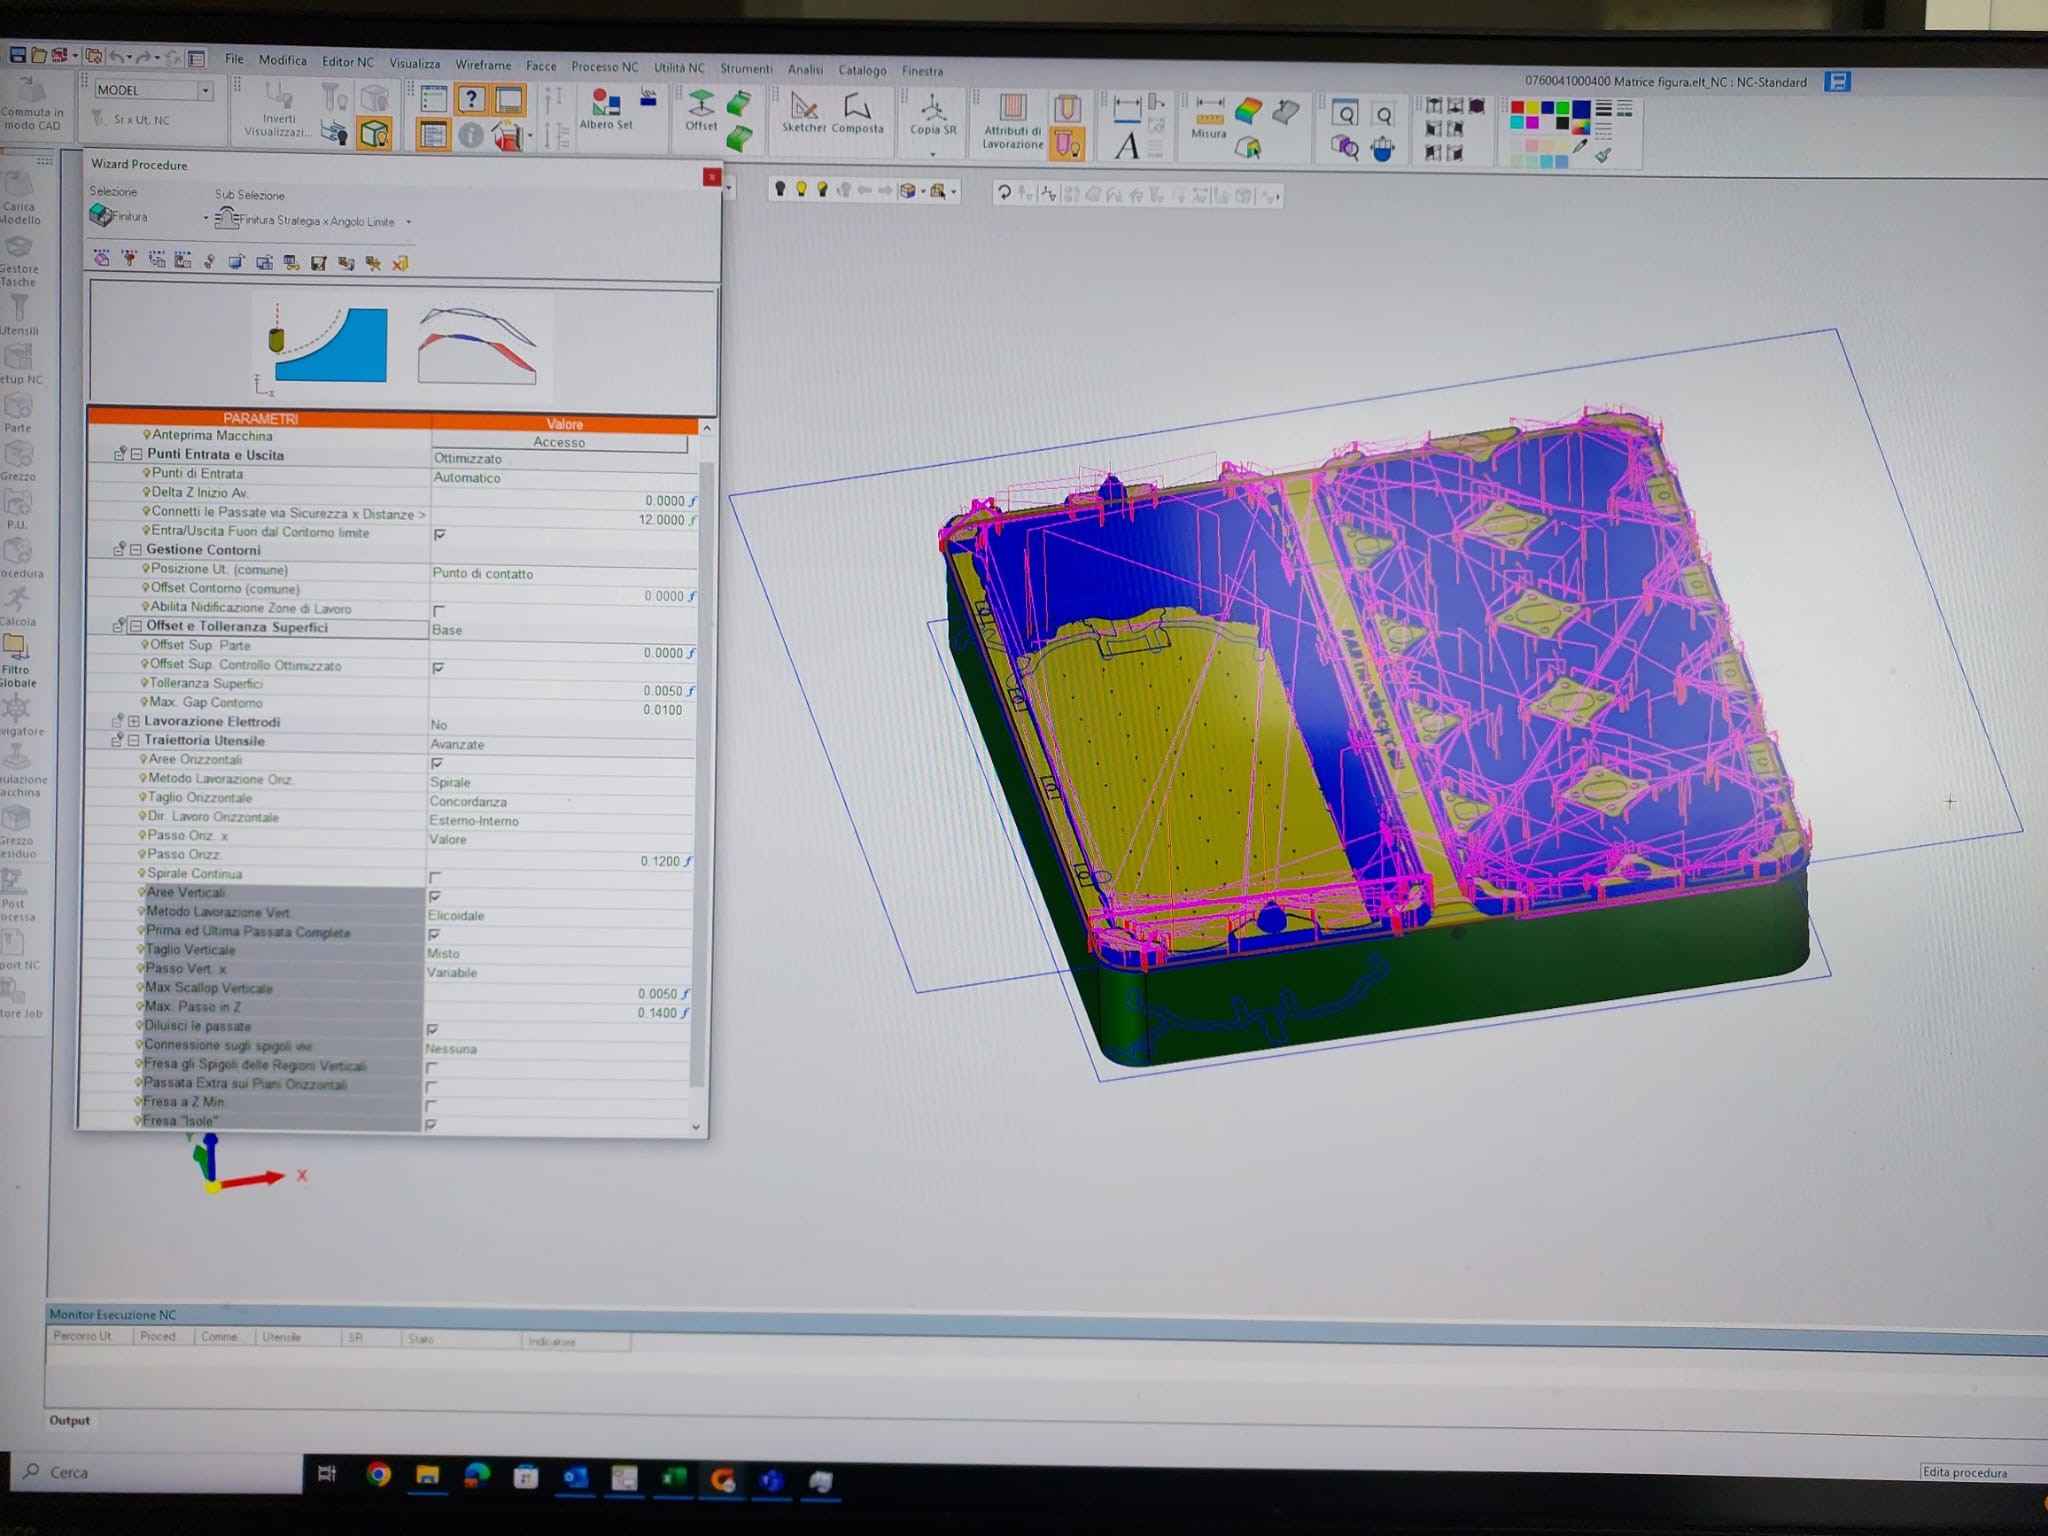Pick the red color swatch
Viewport: 2048px width, 1536px height.
coord(1517,108)
